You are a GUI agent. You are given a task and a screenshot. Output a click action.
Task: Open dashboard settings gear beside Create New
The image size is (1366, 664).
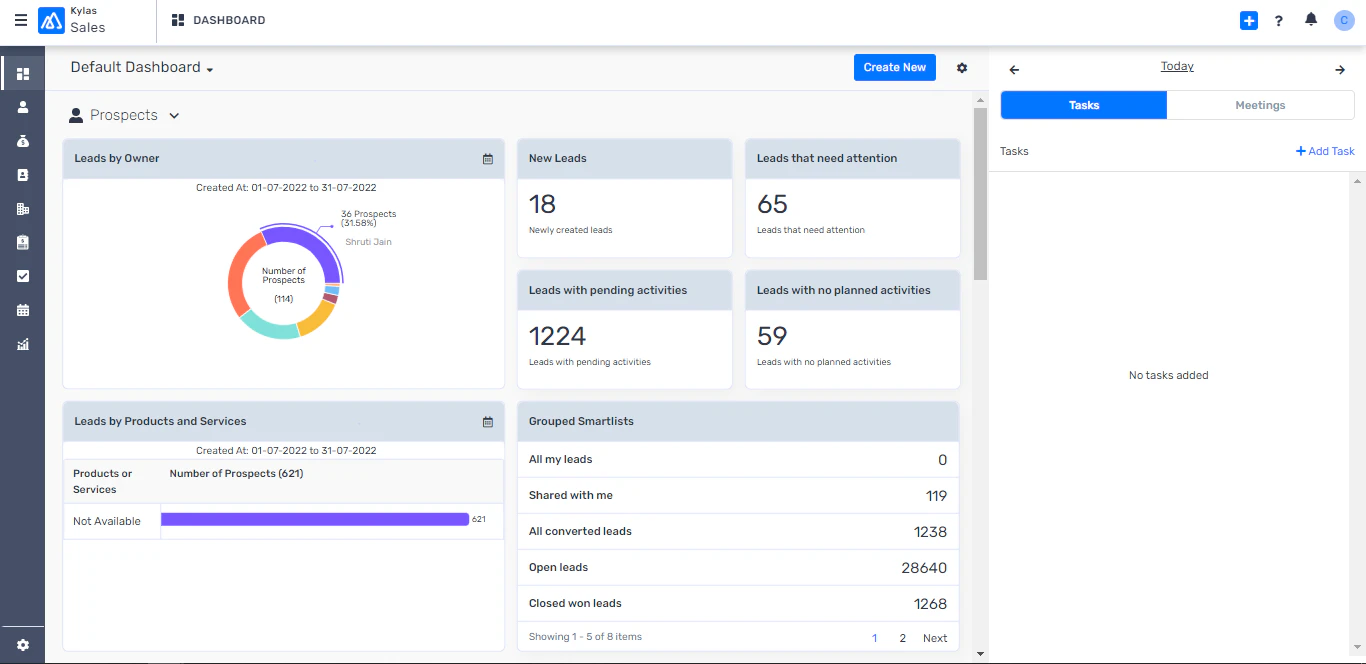961,67
